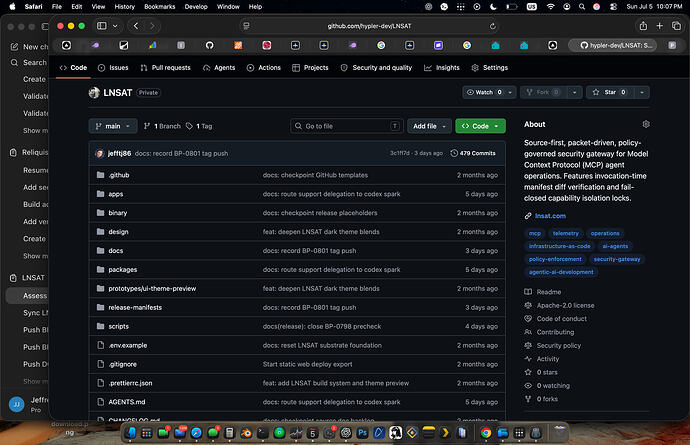Expand the Fork options arrow
The image size is (690, 445).
(574, 92)
